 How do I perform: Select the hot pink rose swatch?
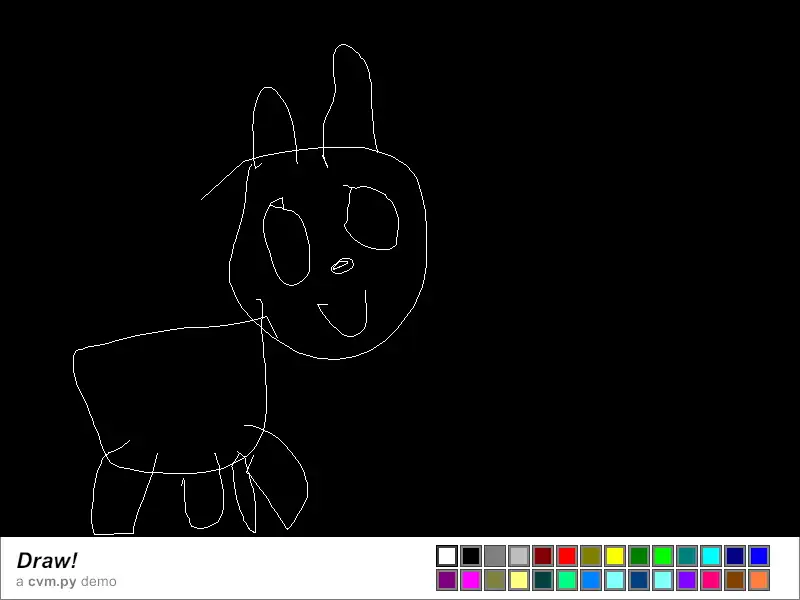pos(711,580)
